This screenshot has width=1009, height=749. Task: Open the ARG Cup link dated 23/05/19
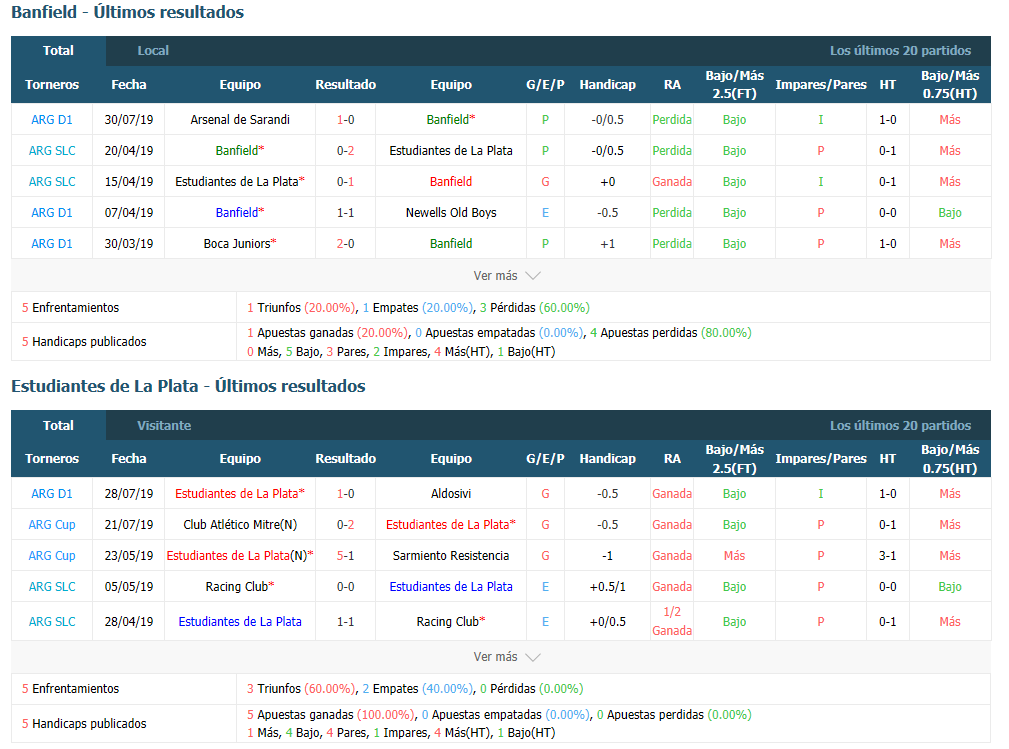(x=52, y=555)
